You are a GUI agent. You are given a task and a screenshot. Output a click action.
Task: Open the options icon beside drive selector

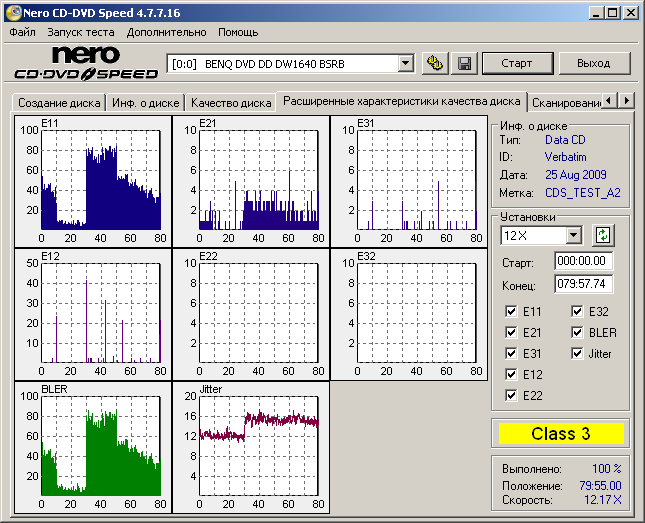[435, 63]
